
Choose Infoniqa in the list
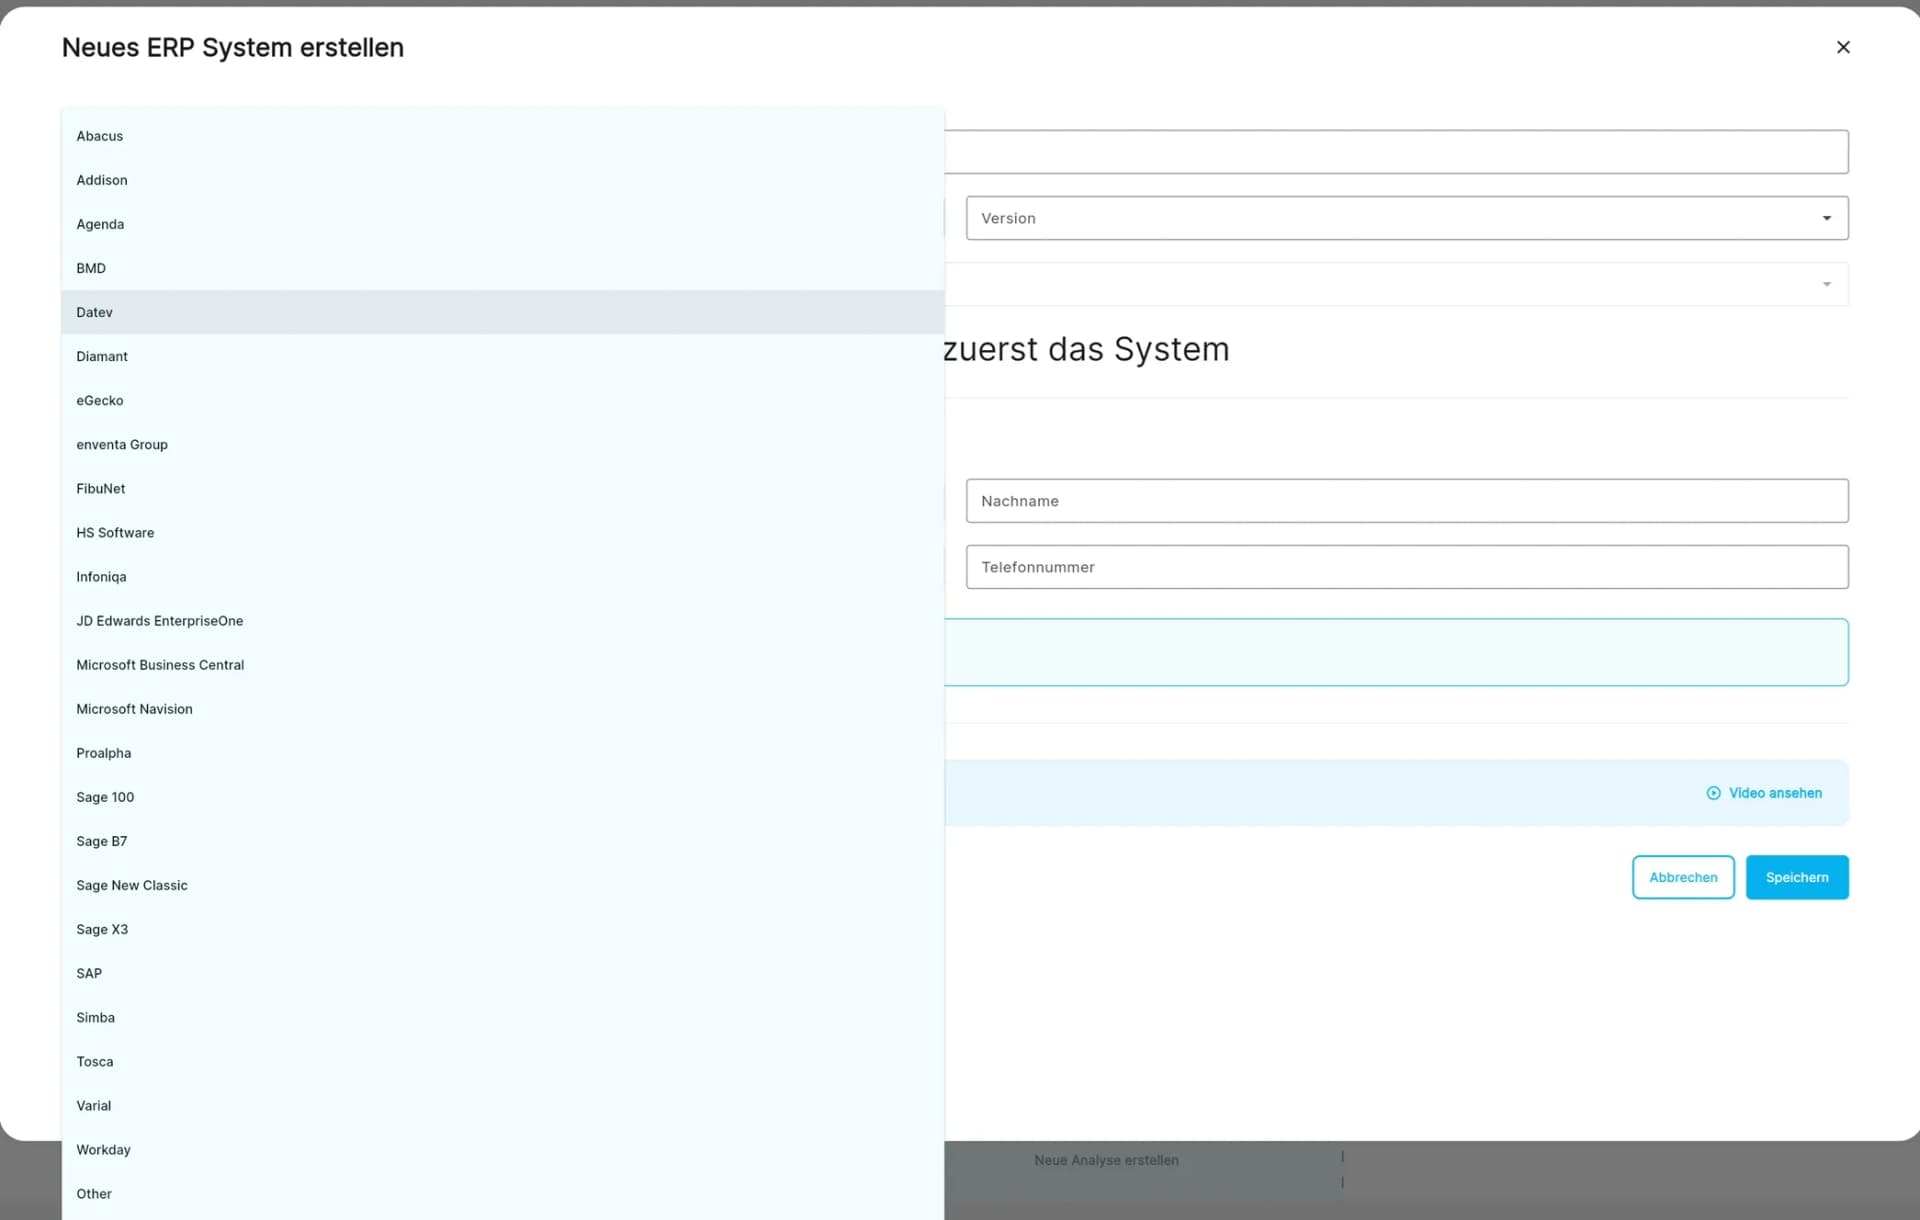coord(503,576)
